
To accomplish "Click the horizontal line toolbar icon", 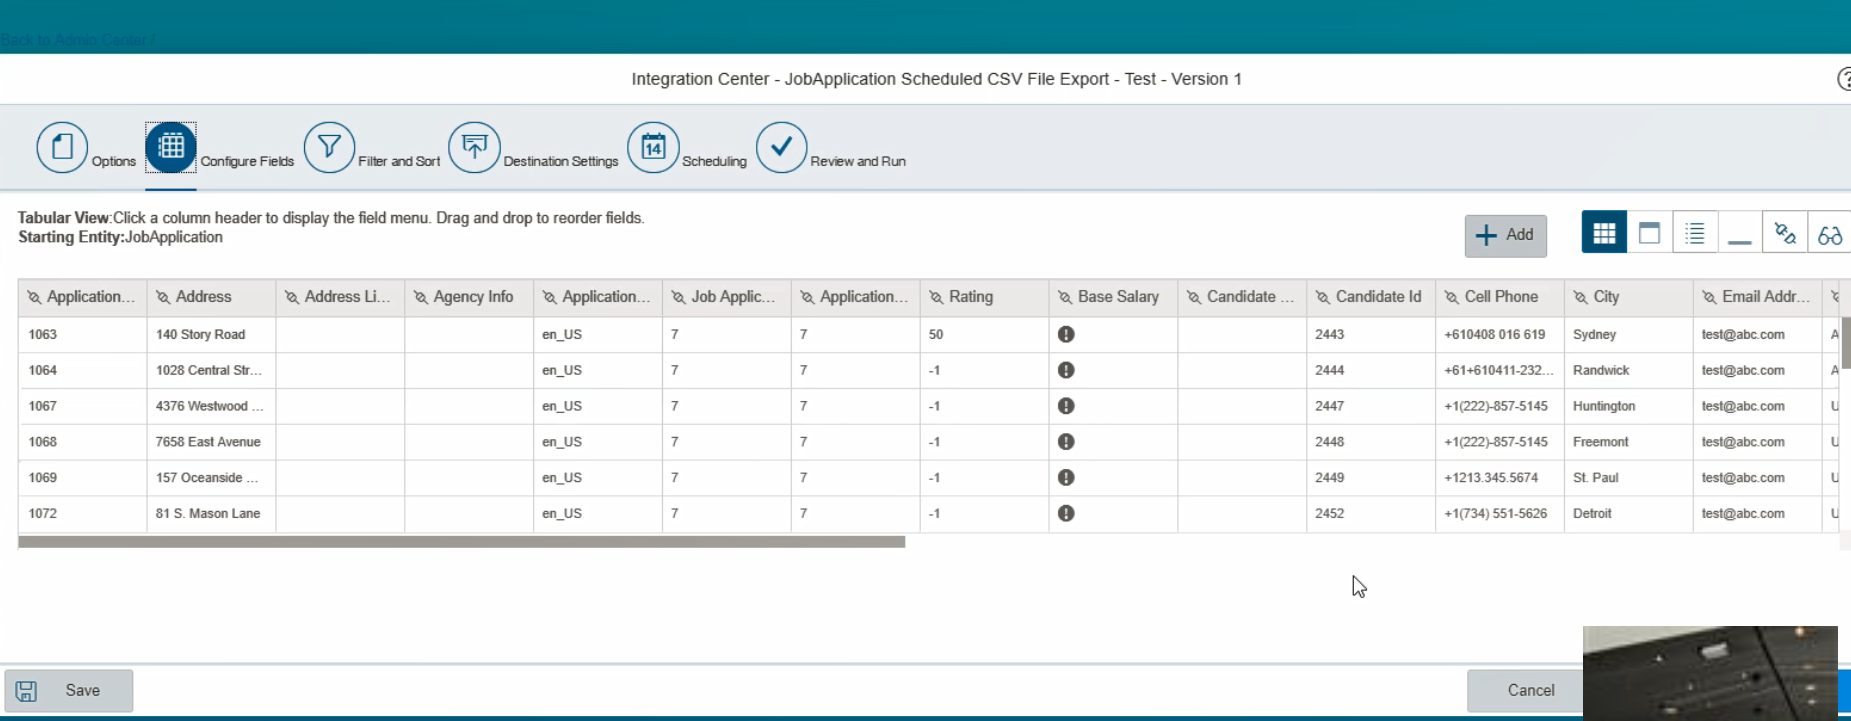I will (x=1740, y=233).
